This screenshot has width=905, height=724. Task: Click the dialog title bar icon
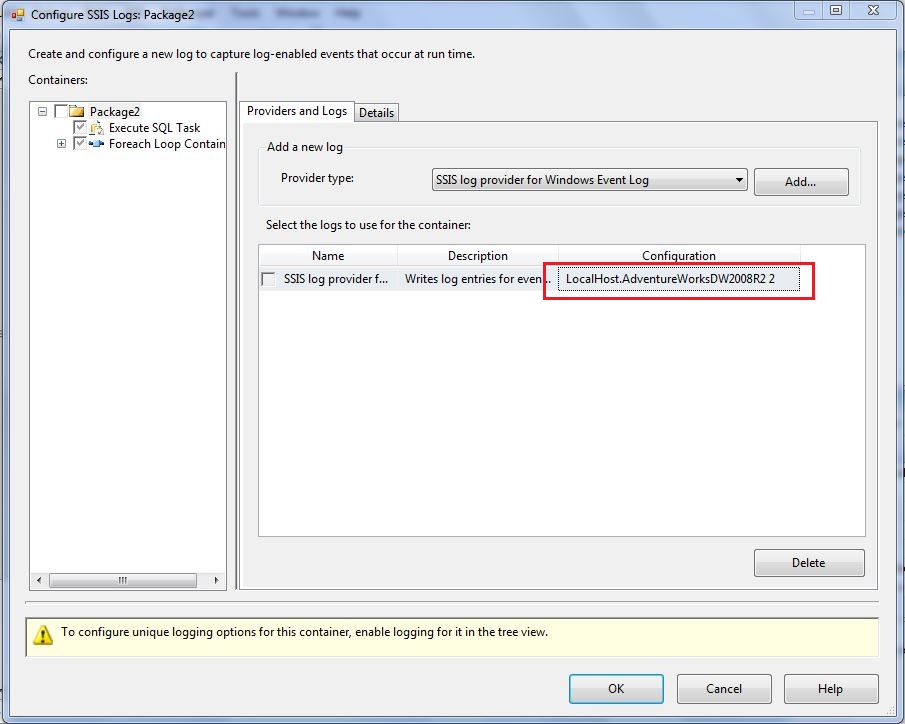point(17,14)
